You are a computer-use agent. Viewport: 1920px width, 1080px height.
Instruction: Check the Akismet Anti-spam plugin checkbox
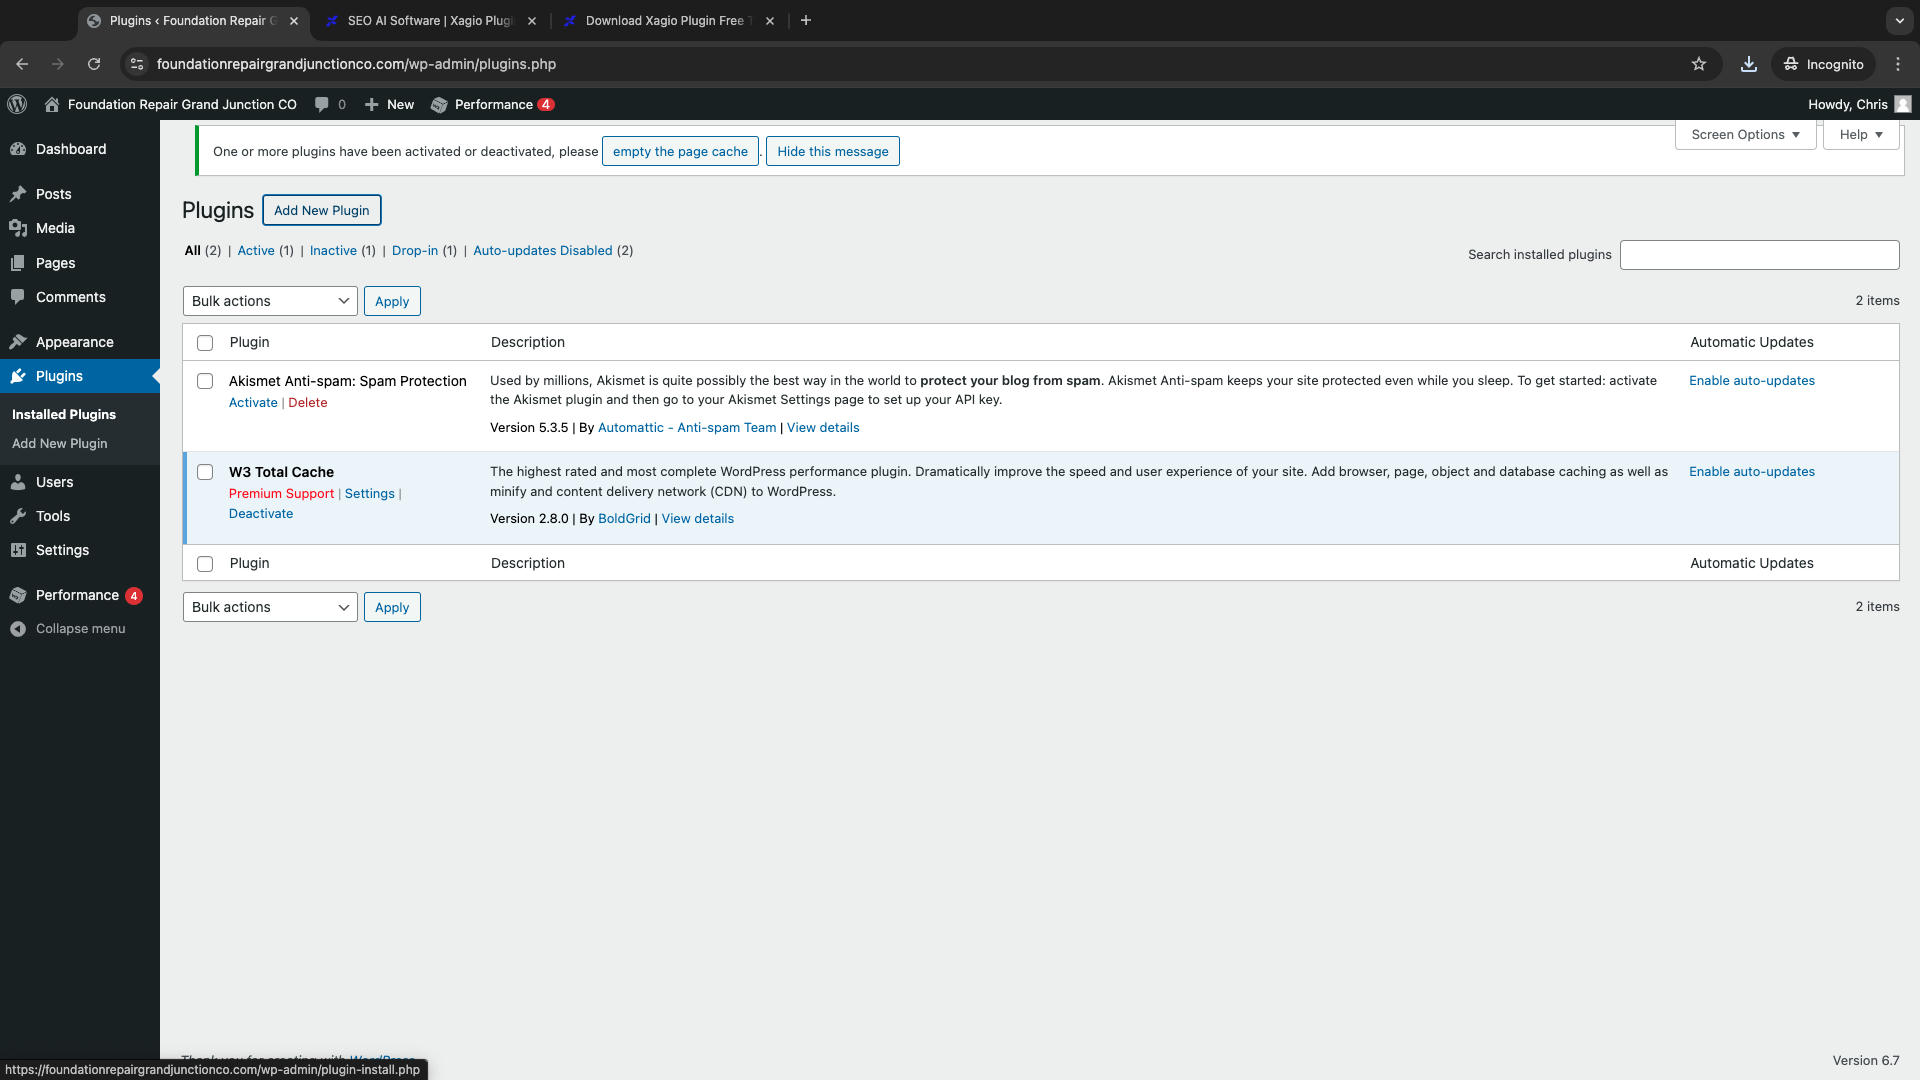click(205, 381)
